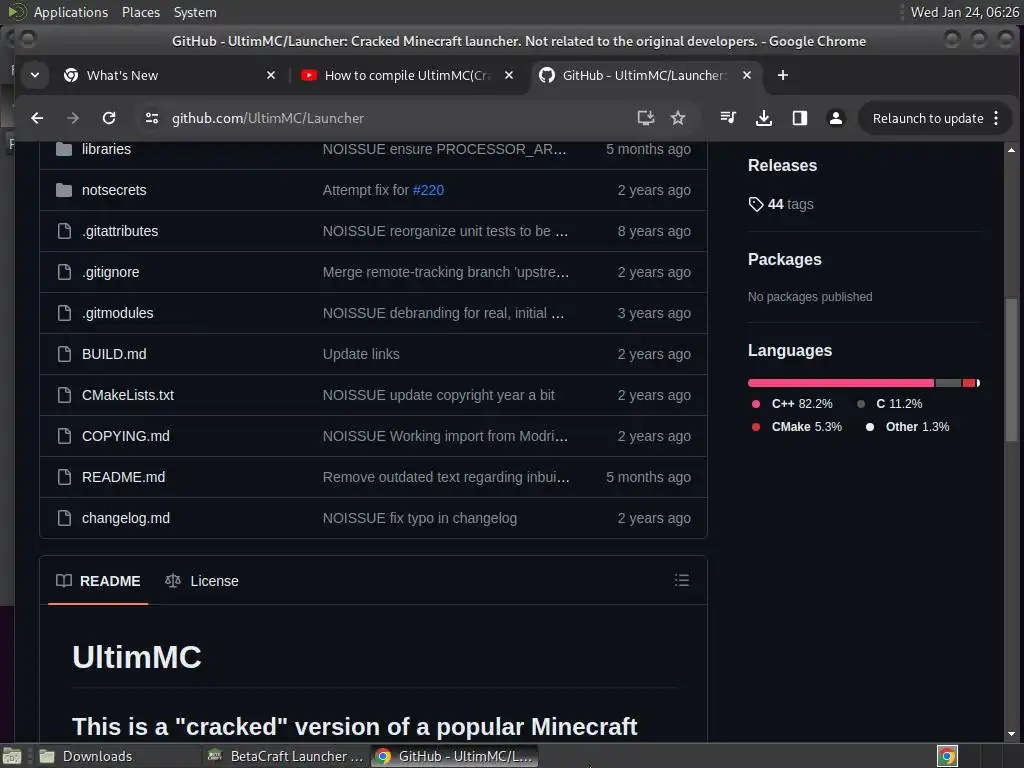Viewport: 1024px width, 768px height.
Task: Open the System menu
Action: click(x=195, y=12)
